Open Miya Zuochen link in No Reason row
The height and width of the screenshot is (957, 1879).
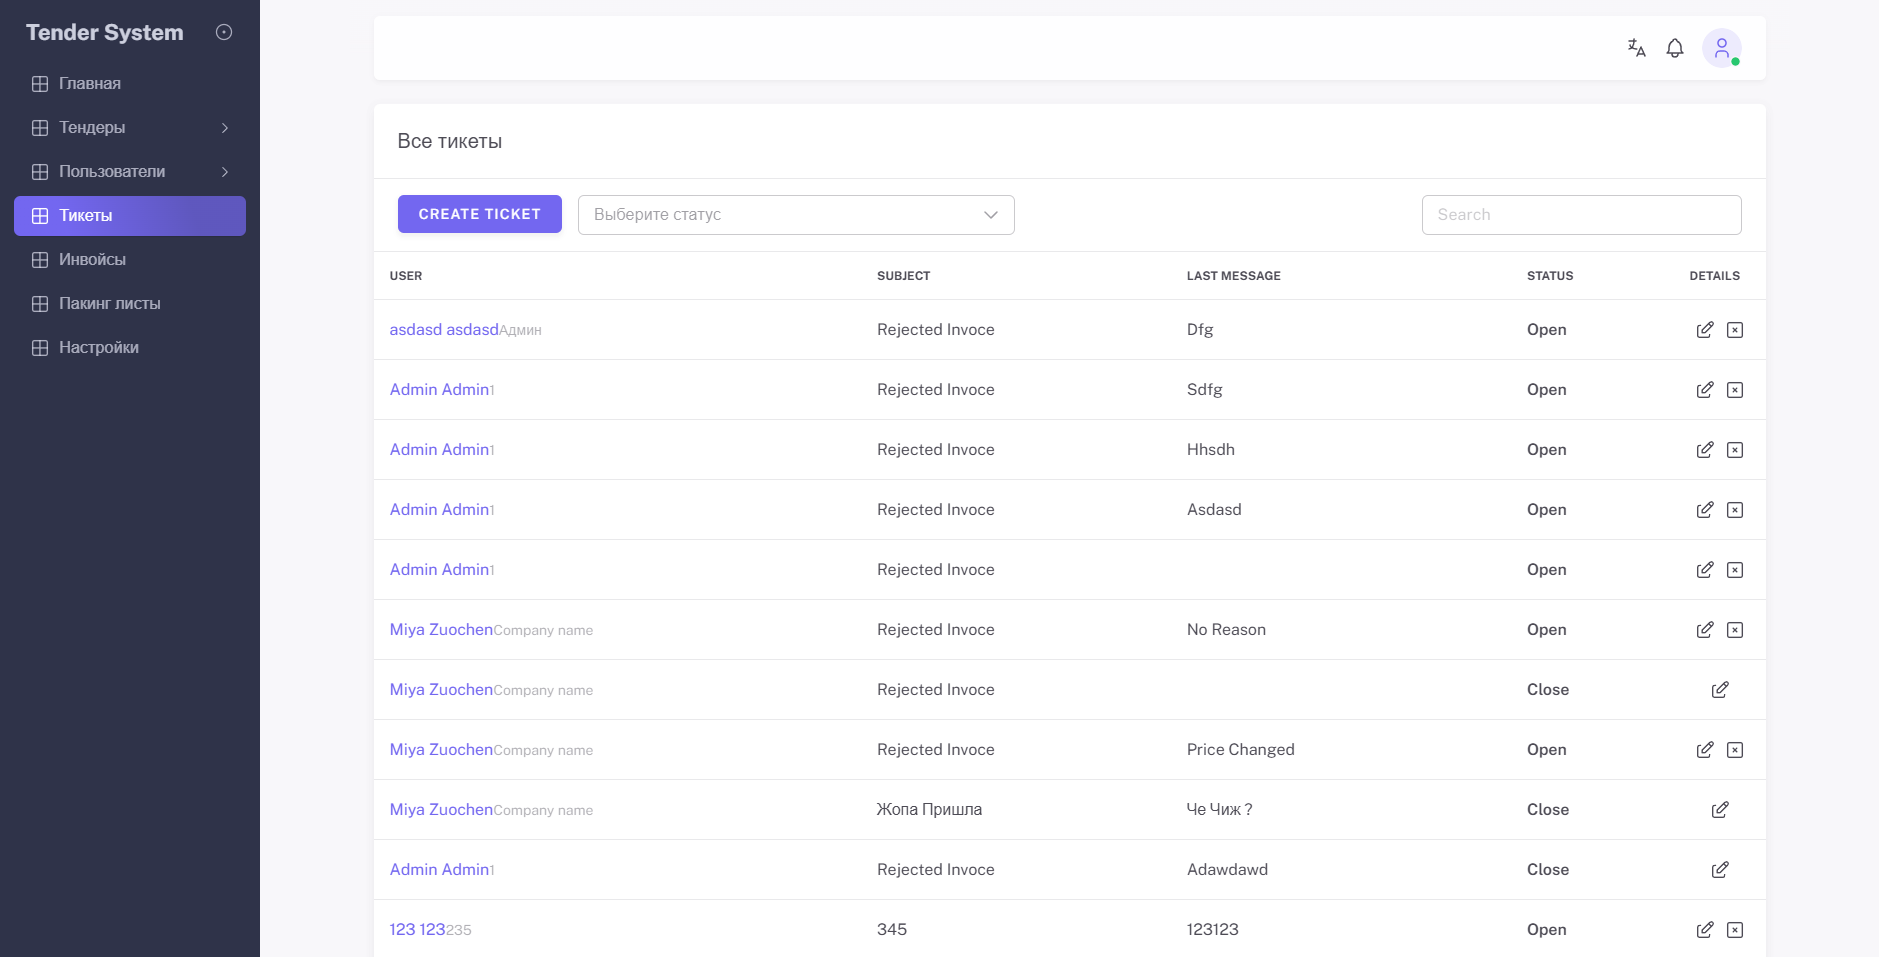pos(441,630)
